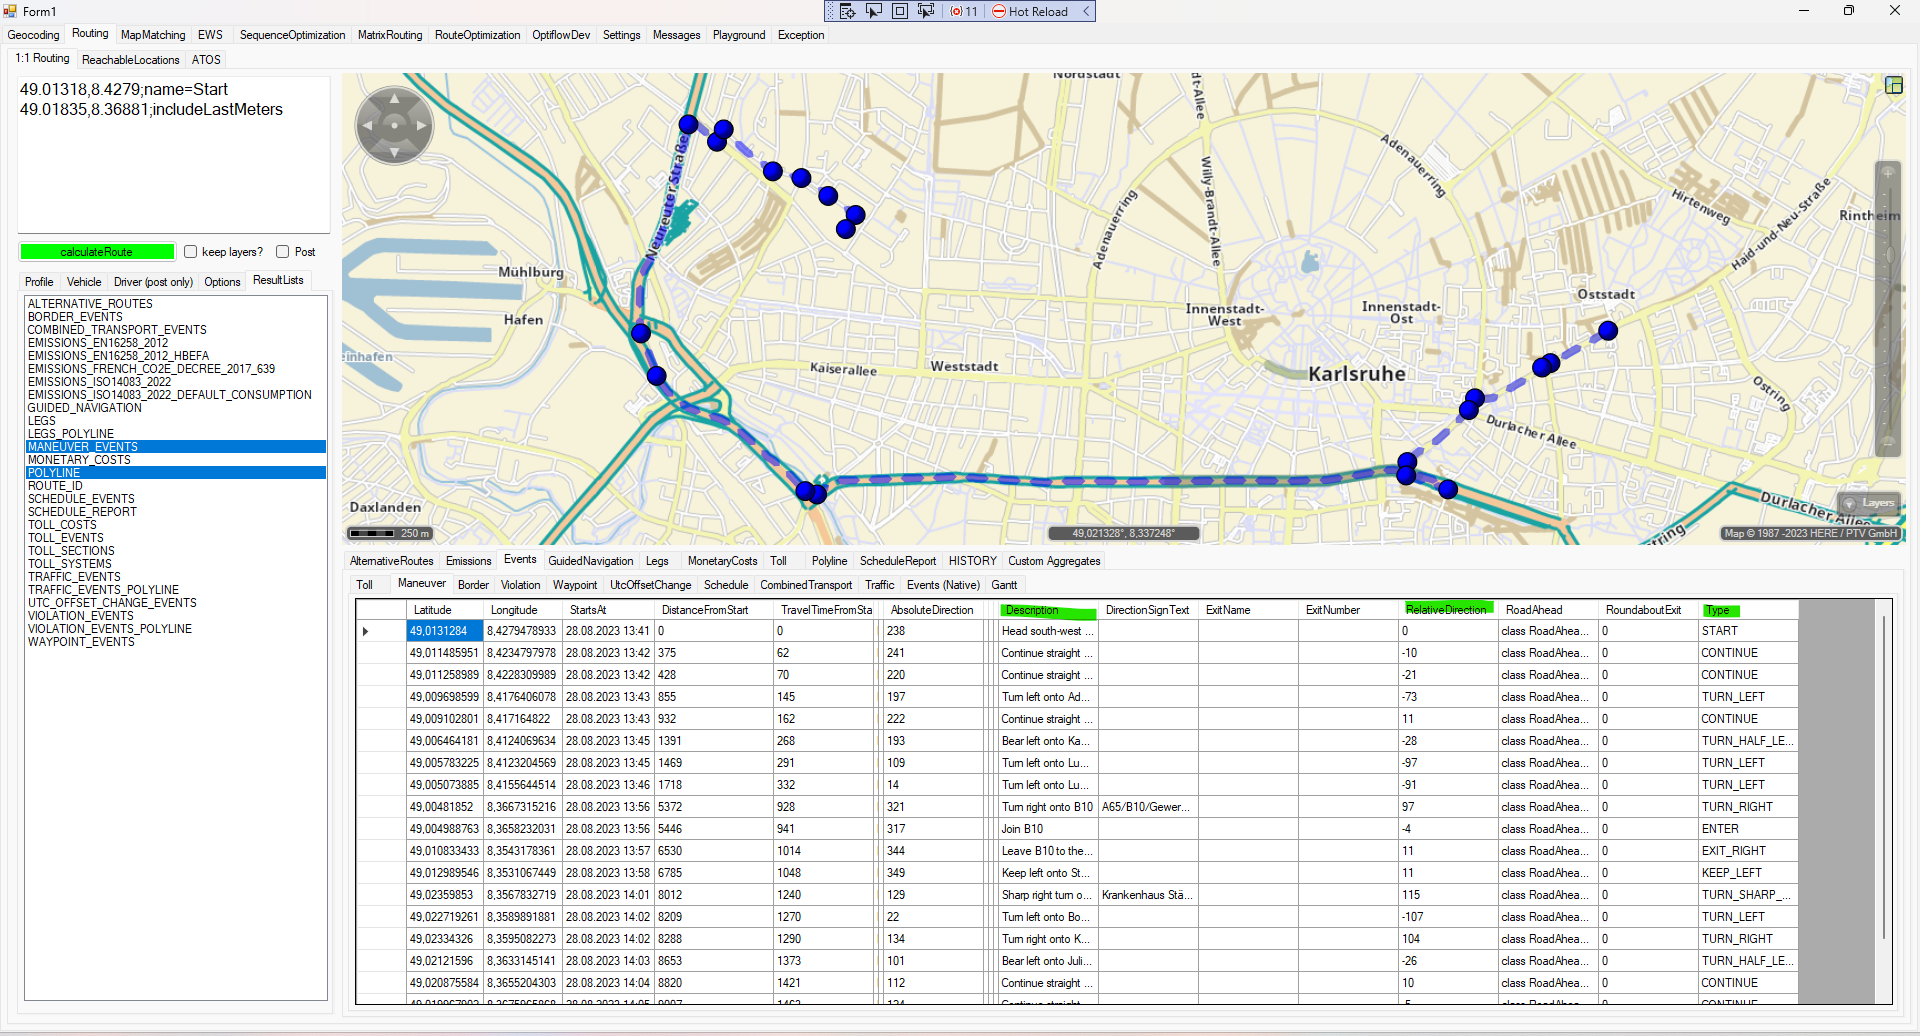
Task: Enable the keep layers checkbox
Action: (x=190, y=252)
